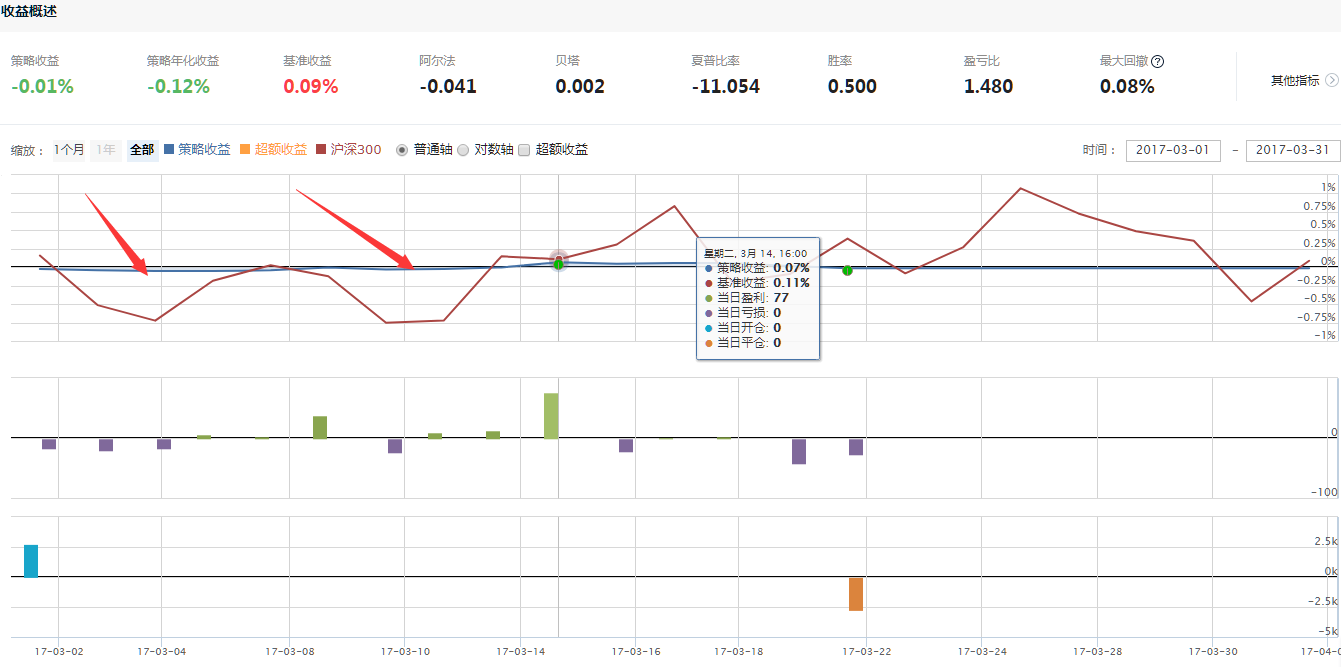Click the arrow icon beside 其他指标
The image size is (1341, 667).
pyautogui.click(x=1331, y=80)
